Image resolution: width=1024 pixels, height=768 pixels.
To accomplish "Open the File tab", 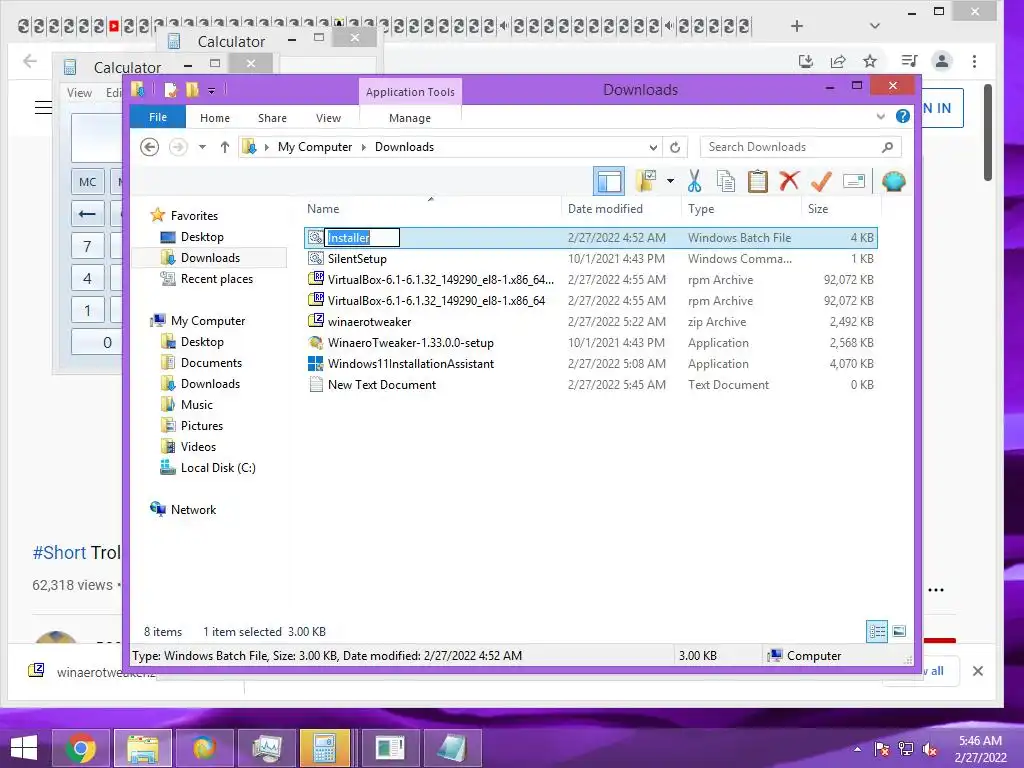I will pos(158,117).
